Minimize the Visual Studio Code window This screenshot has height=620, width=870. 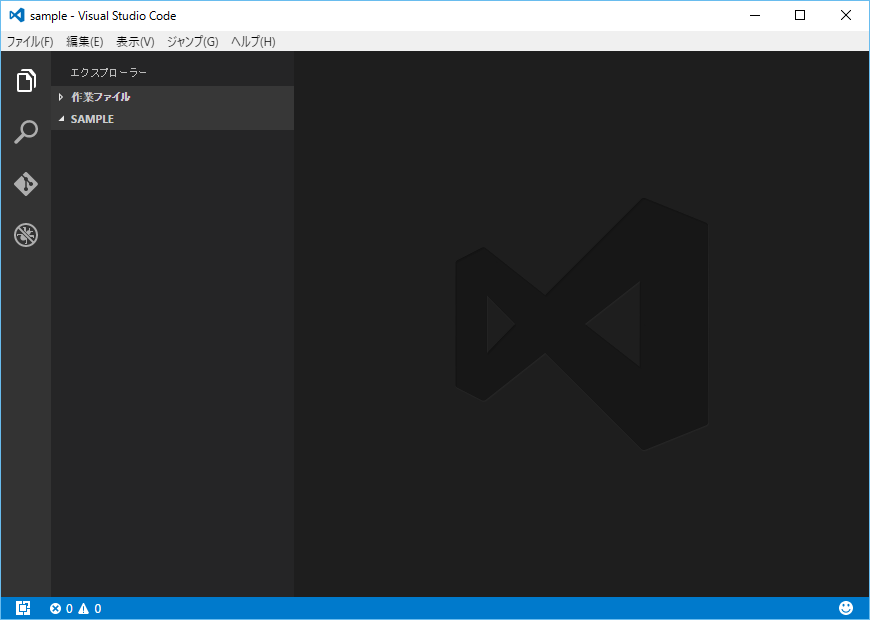pyautogui.click(x=753, y=16)
